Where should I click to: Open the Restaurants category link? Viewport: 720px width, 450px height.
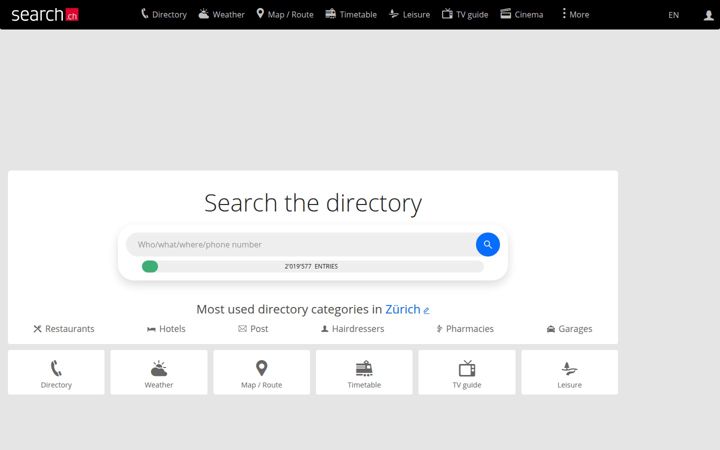[69, 329]
